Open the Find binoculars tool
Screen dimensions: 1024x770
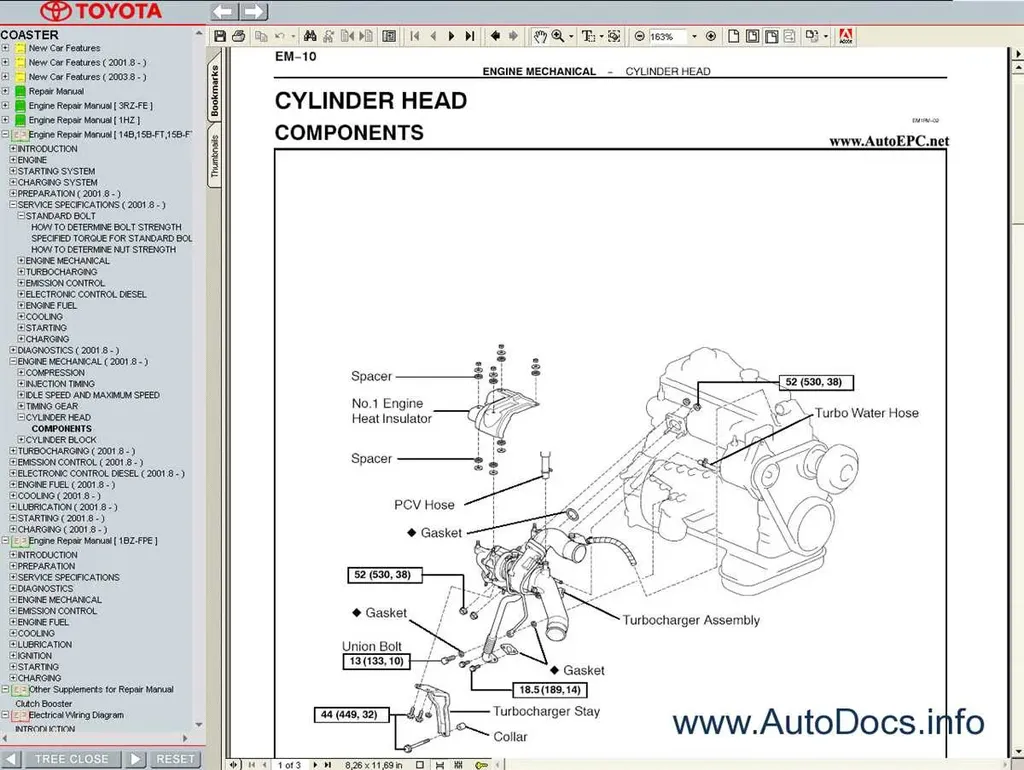pyautogui.click(x=310, y=37)
